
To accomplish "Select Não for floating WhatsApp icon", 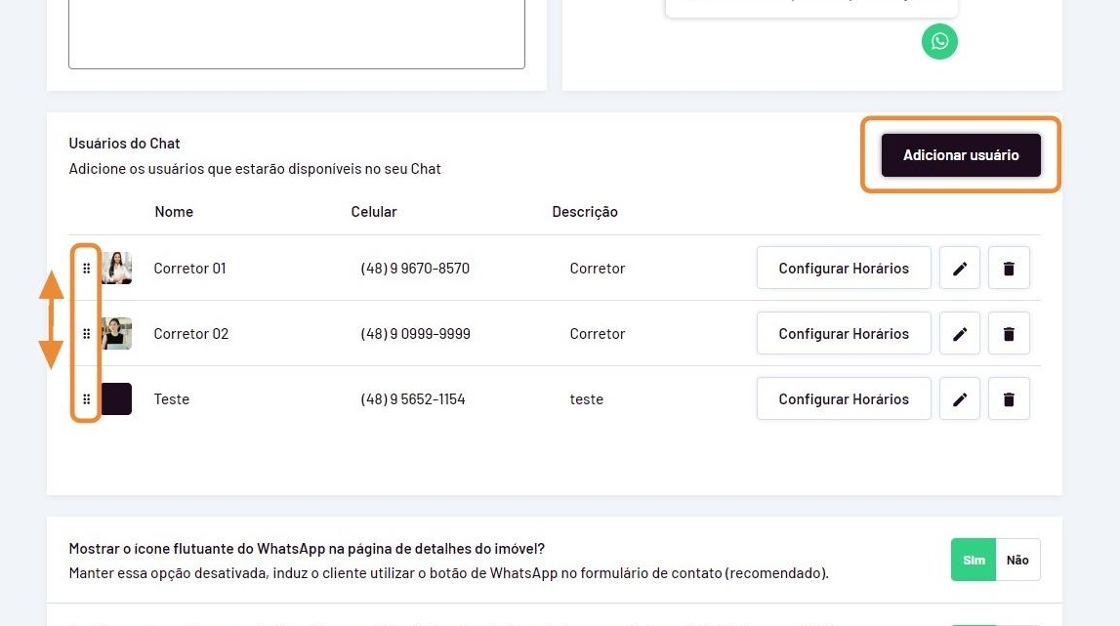I will (1017, 560).
